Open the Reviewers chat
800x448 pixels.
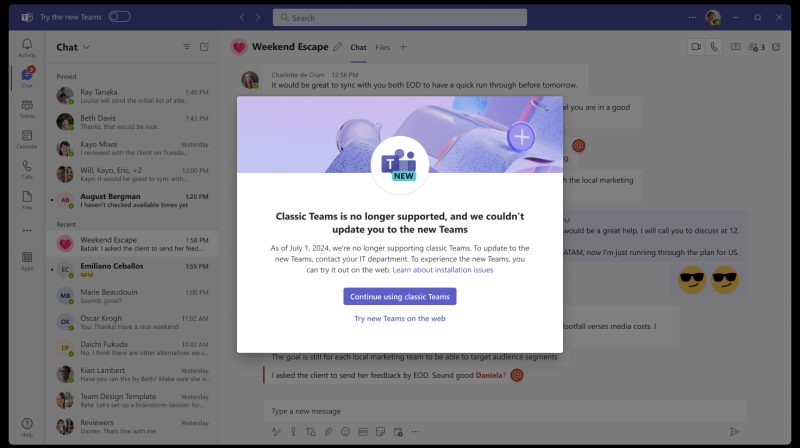click(x=132, y=426)
